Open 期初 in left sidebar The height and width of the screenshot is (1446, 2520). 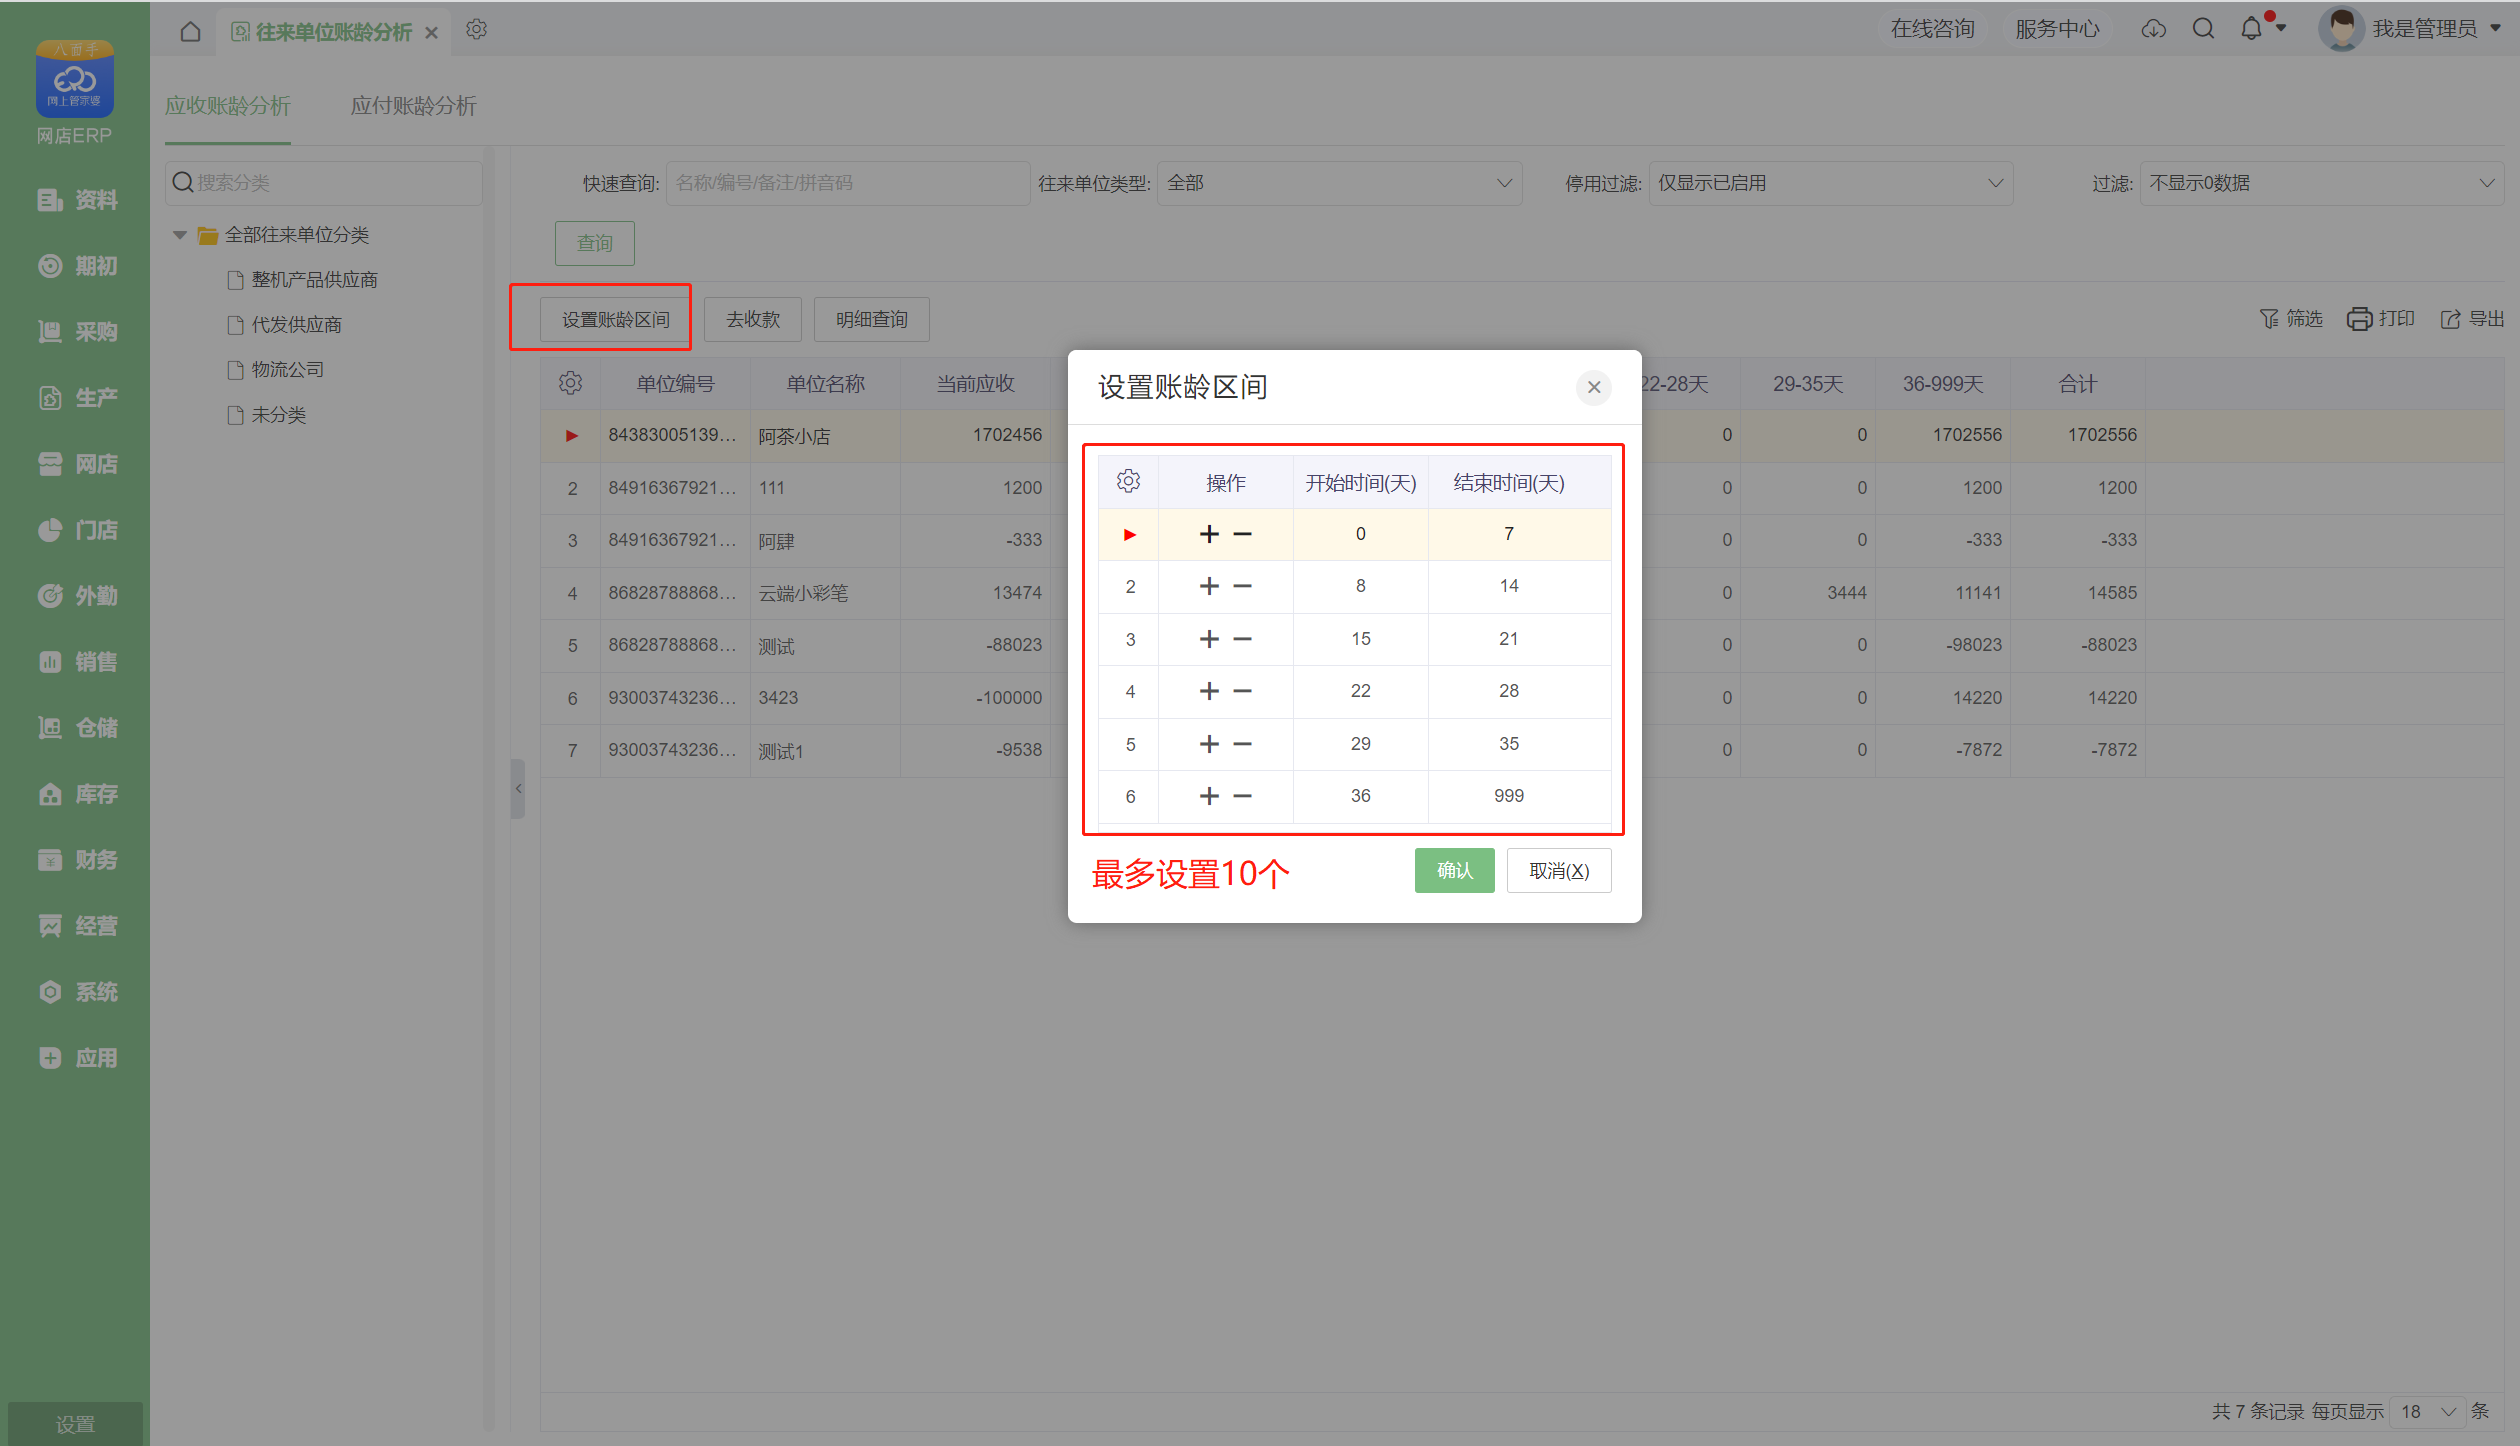(x=76, y=266)
